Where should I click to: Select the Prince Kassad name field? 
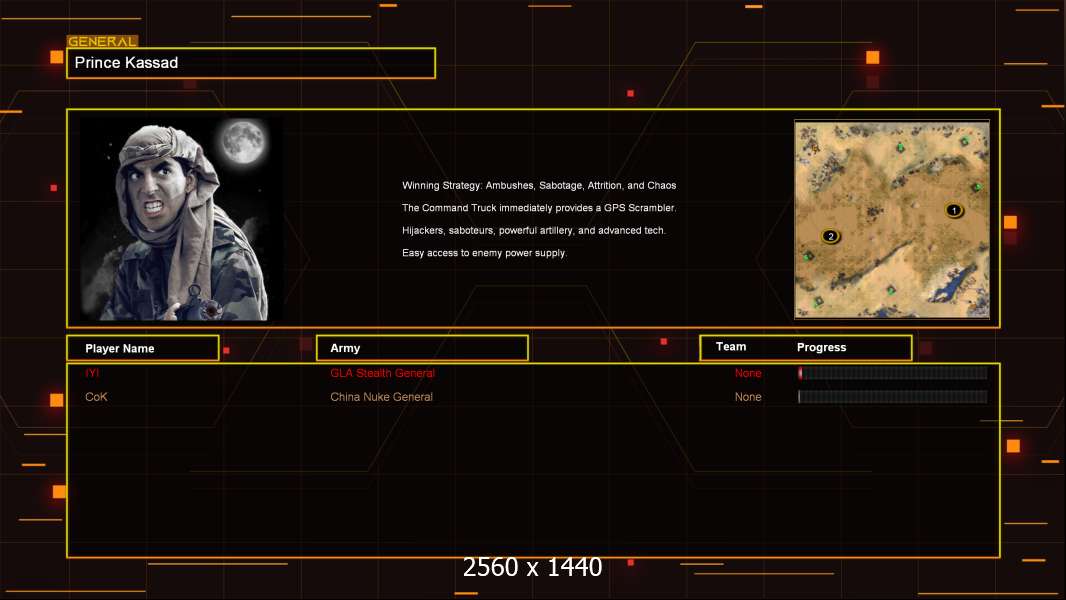pos(251,63)
